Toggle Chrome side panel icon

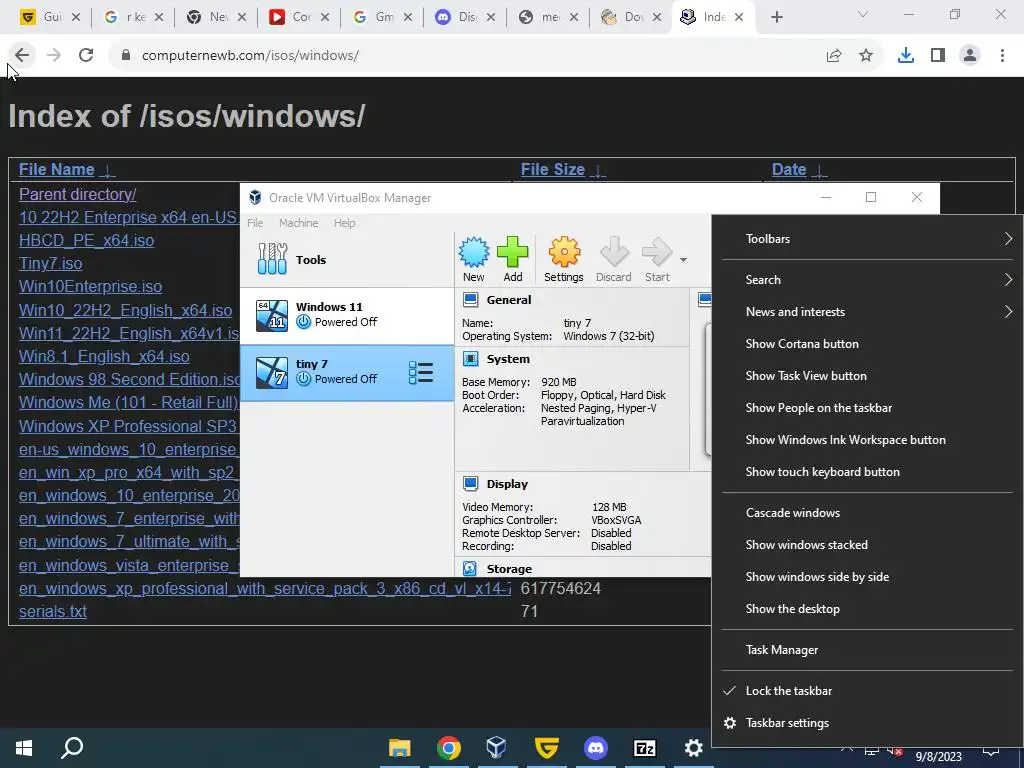coord(938,56)
